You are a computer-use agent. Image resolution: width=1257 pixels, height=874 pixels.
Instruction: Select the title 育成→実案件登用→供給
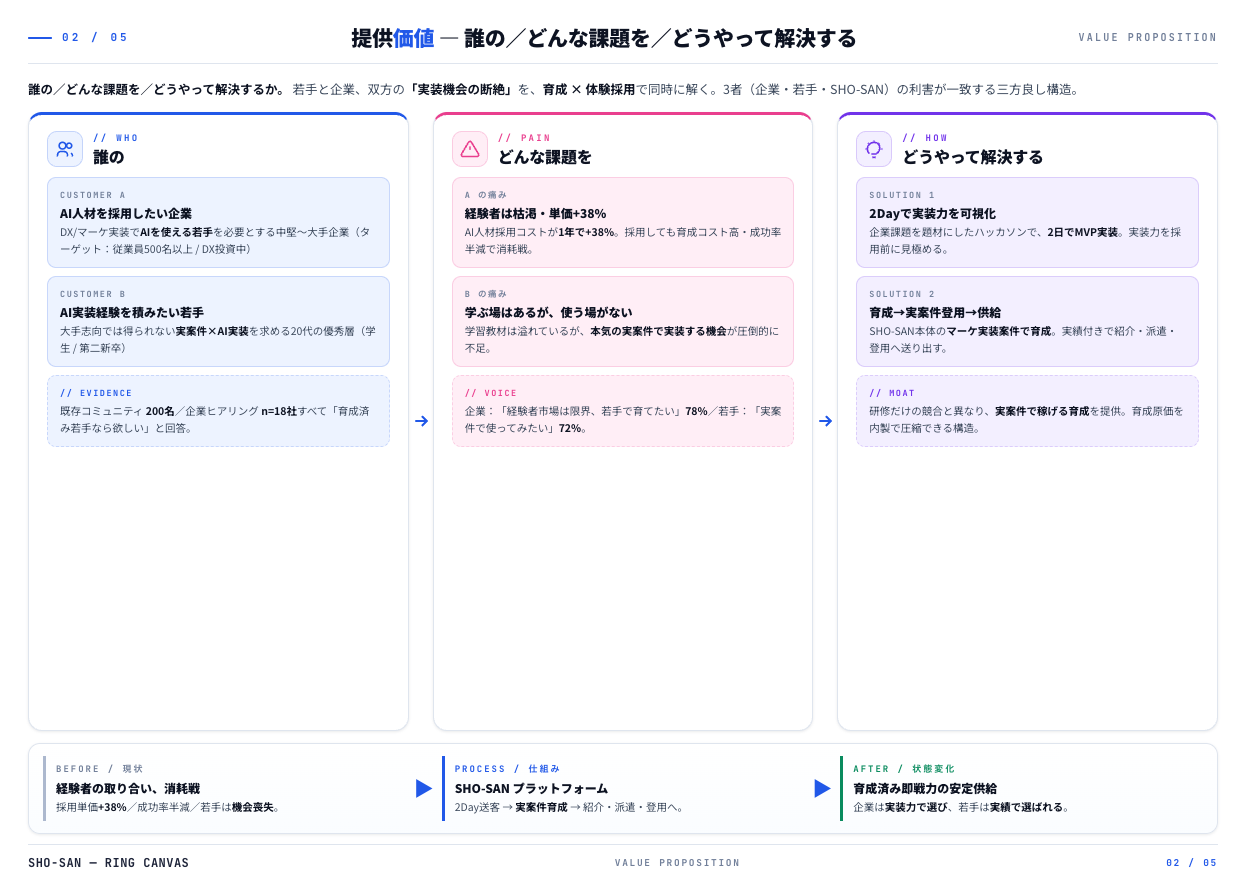pyautogui.click(x=935, y=312)
